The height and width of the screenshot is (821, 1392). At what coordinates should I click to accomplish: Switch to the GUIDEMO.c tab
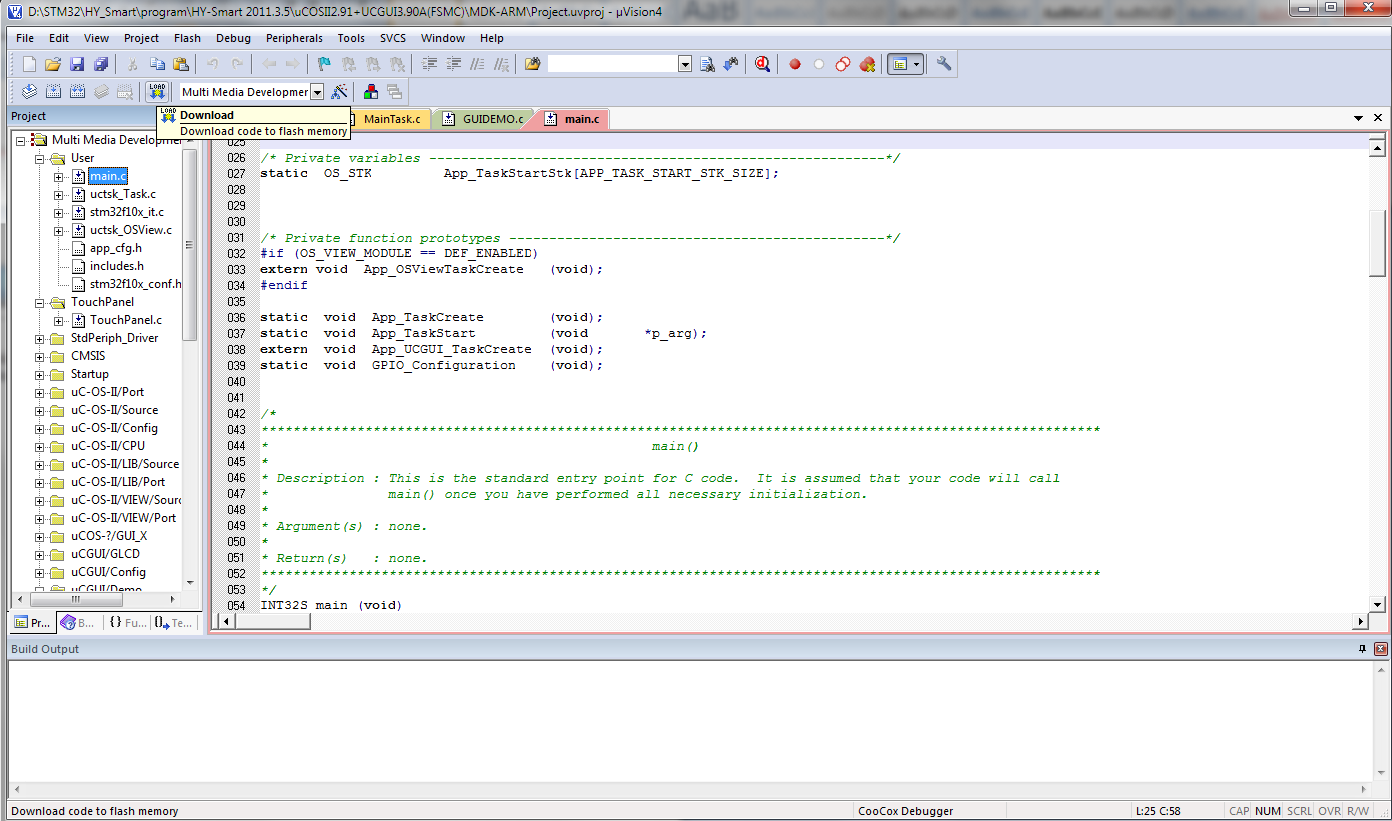483,119
